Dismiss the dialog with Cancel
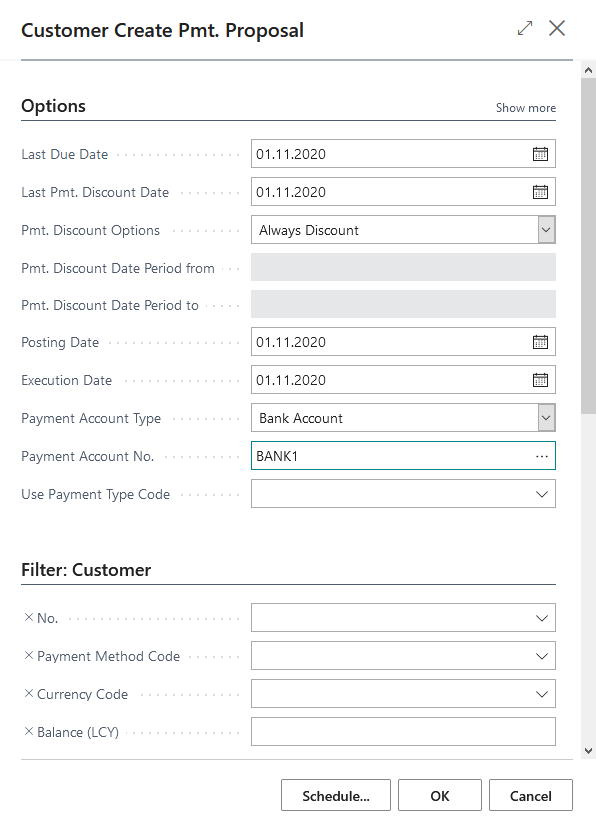596x834 pixels. (x=530, y=795)
